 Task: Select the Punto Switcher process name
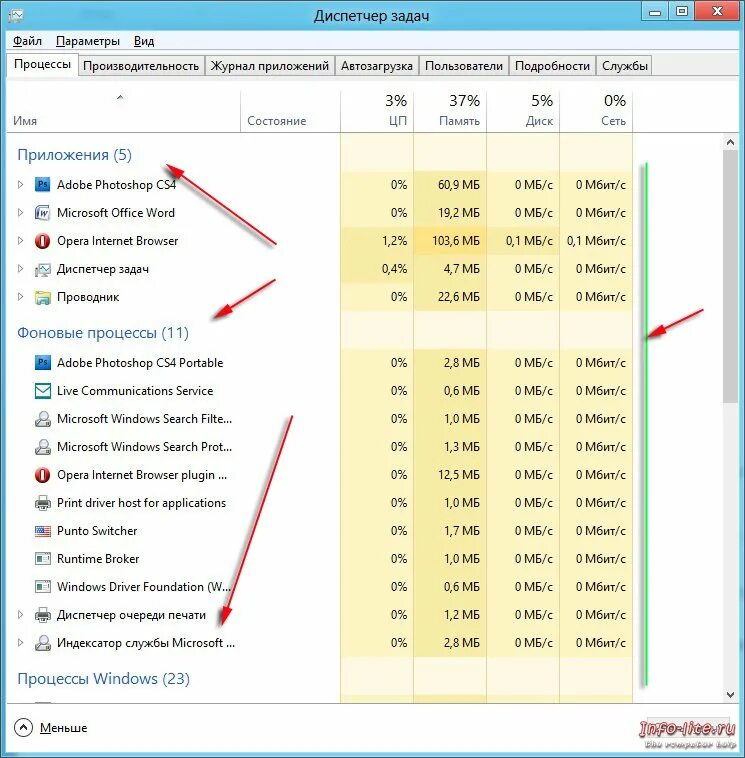[x=97, y=531]
